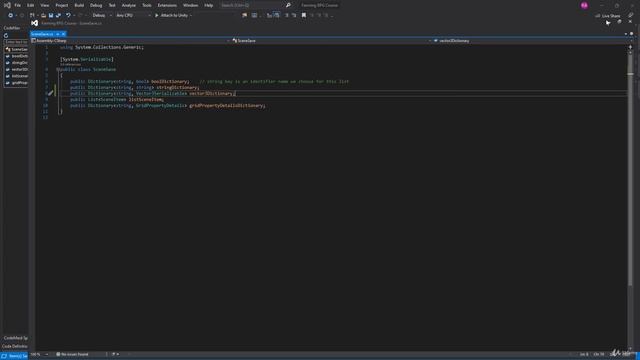Open the SceneSave type navigation dropdown
Viewport: 640px width, 360px height.
pyautogui.click(x=331, y=41)
